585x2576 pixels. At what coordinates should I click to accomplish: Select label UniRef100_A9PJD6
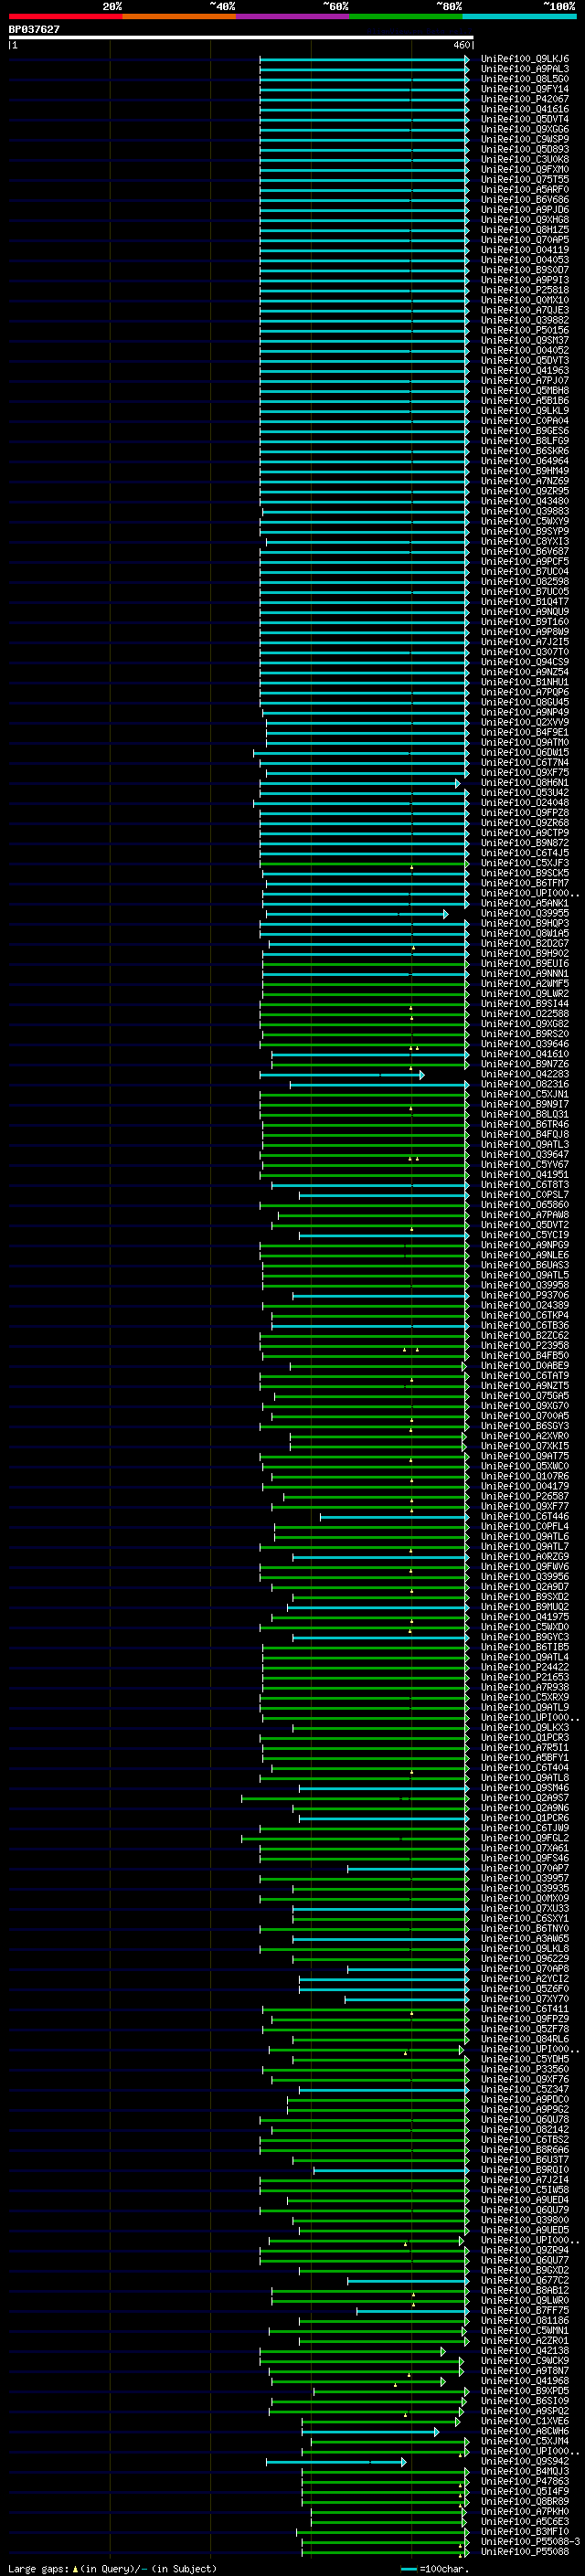click(525, 210)
